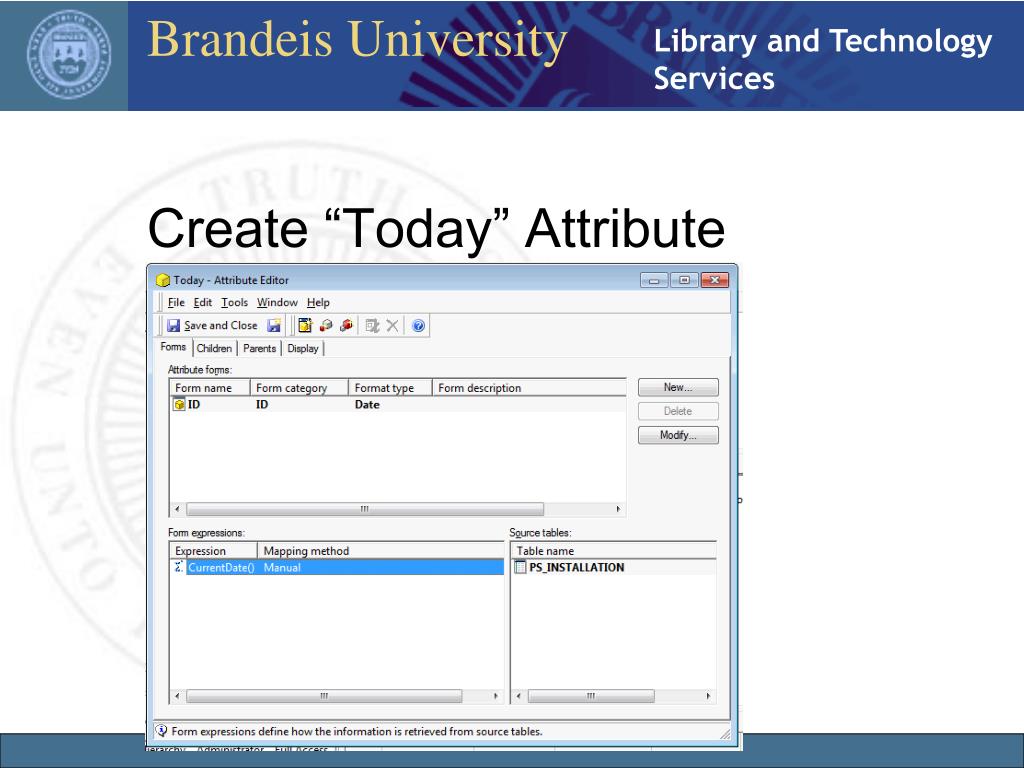This screenshot has height=768, width=1024.
Task: Click attribute forms scrollbar left arrow
Action: coord(177,509)
